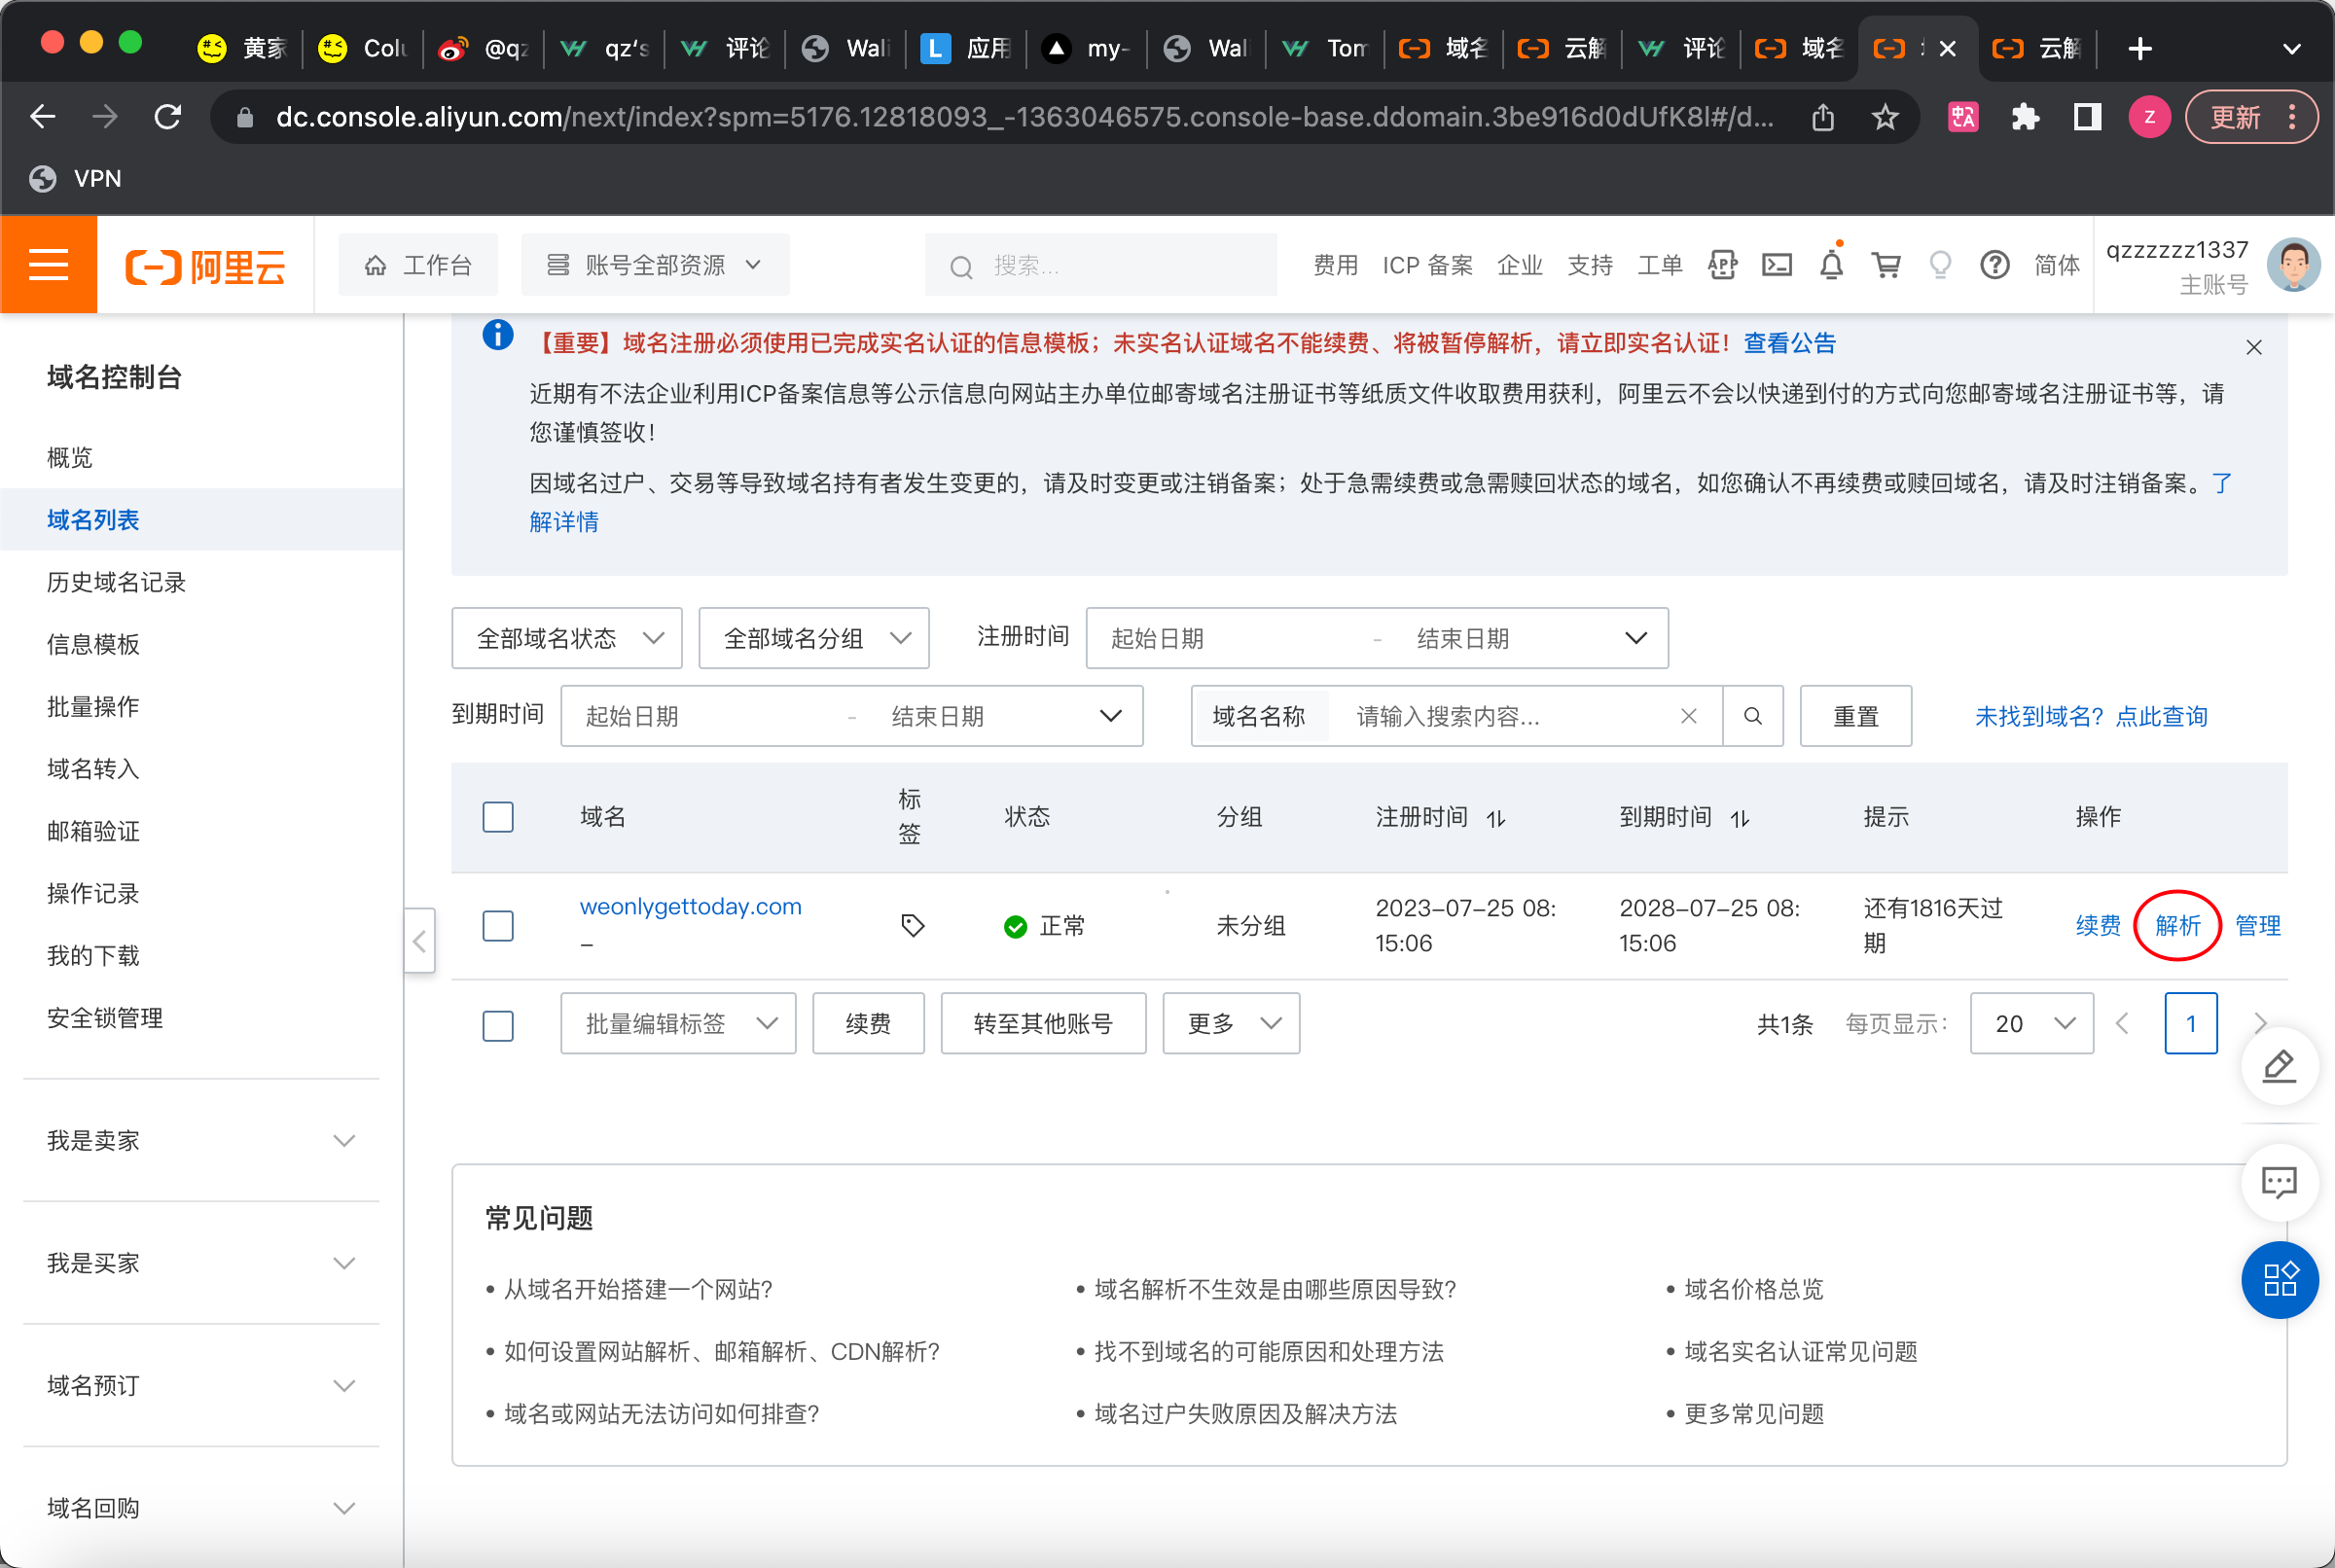Open 工作台 workbench button
Viewport: 2335px width, 1568px height.
pos(418,265)
